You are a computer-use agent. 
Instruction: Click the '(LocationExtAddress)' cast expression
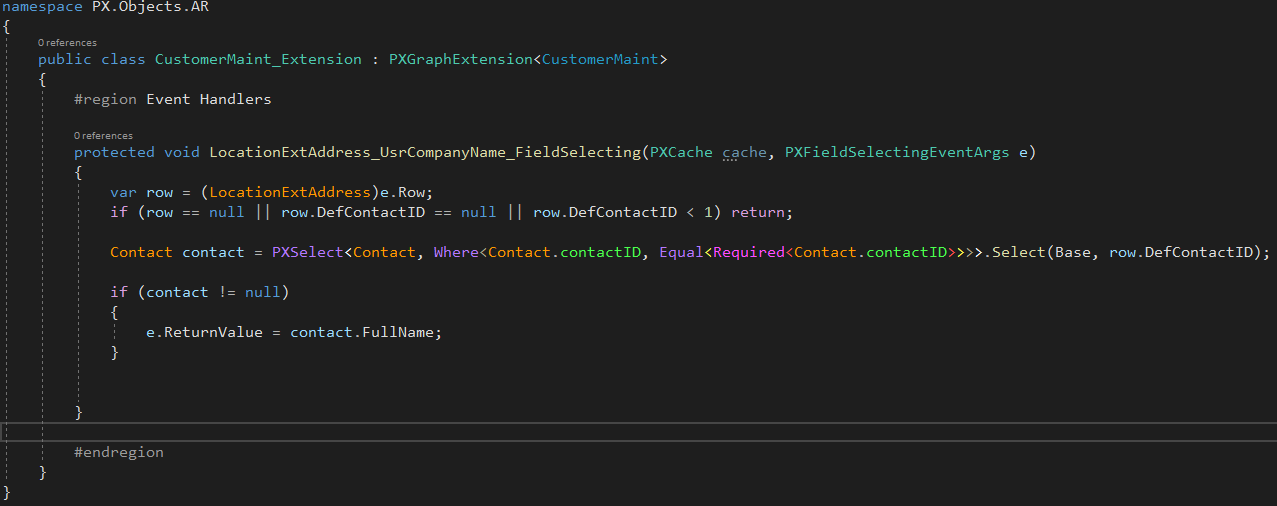(293, 192)
